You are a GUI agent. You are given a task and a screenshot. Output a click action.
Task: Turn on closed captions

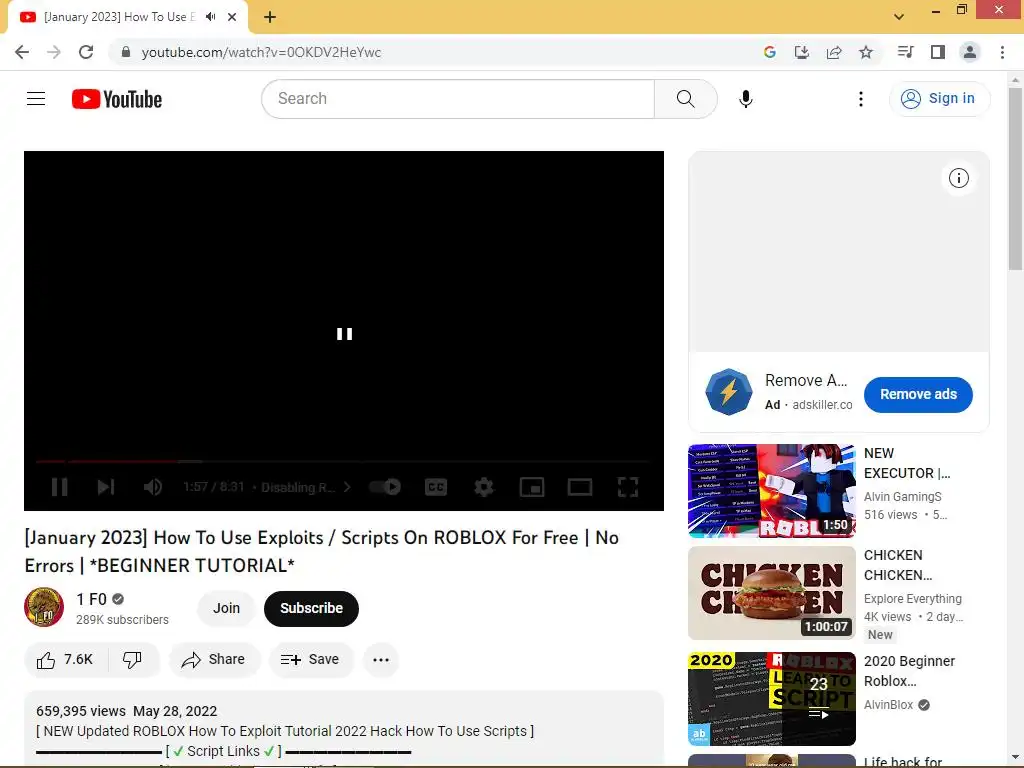click(436, 487)
